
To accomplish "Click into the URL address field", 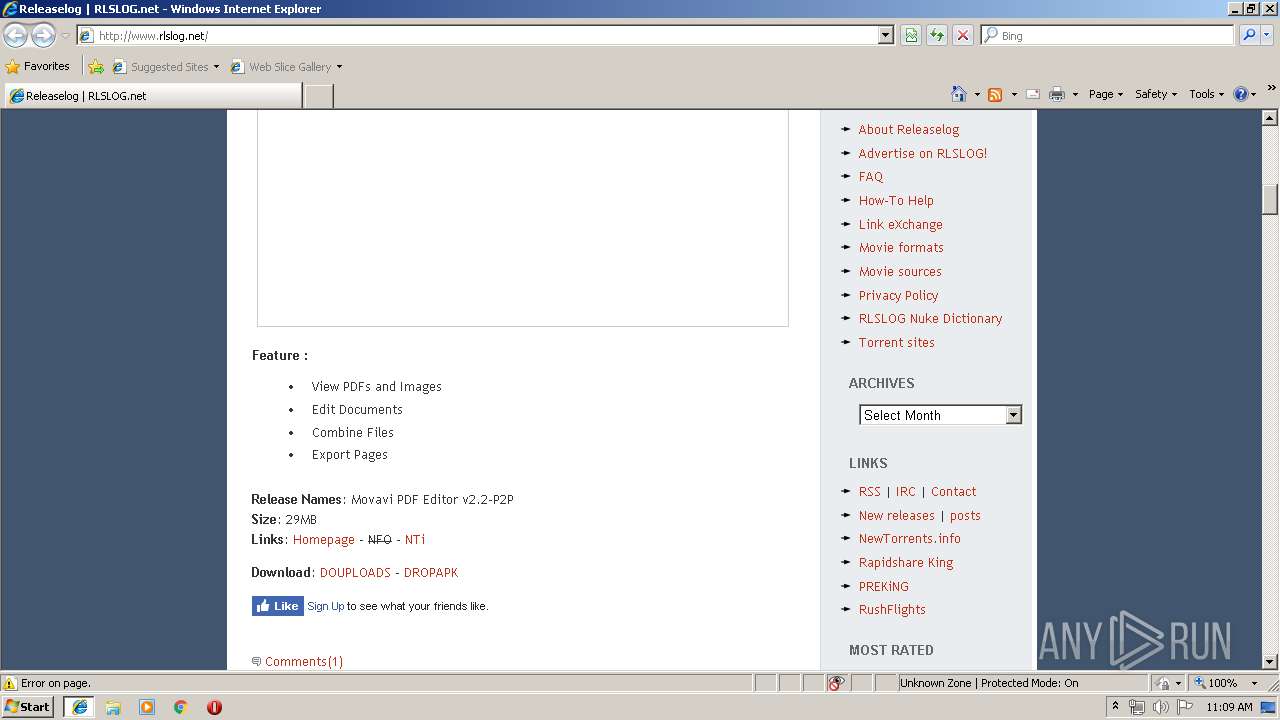I will pos(485,35).
